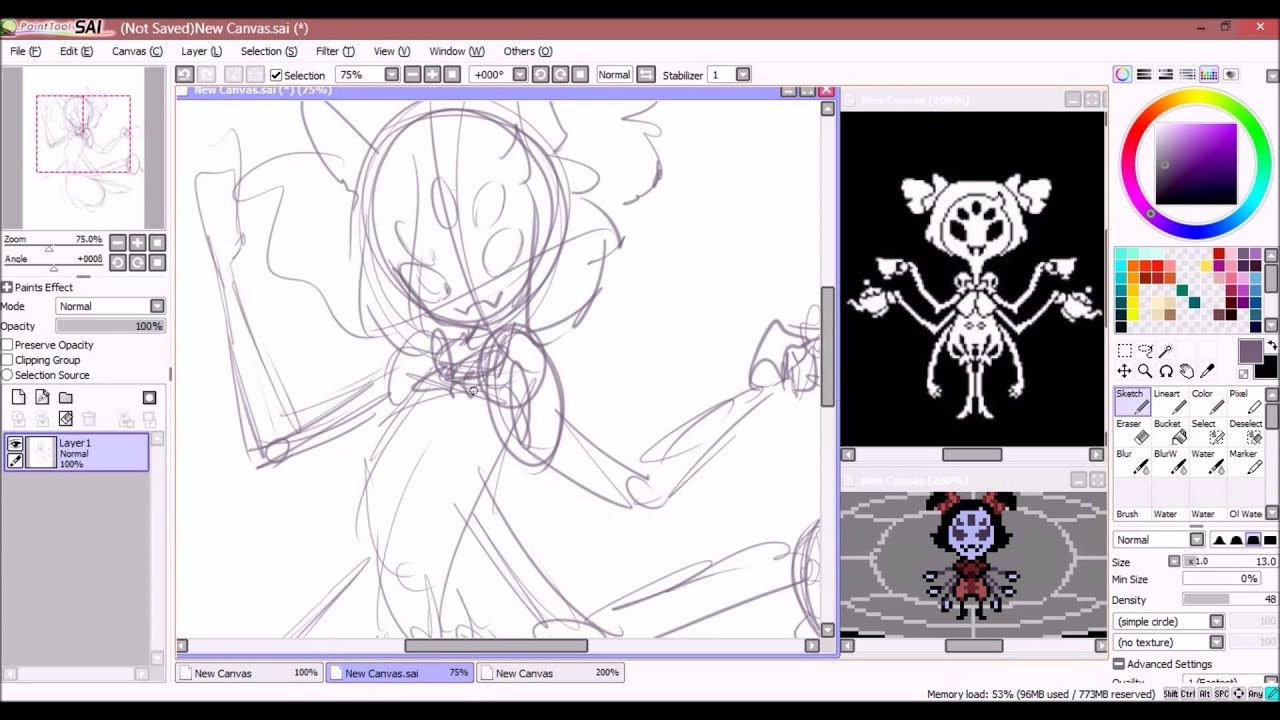Expand the Paints Effect section
Image resolution: width=1280 pixels, height=720 pixels.
pos(7,287)
